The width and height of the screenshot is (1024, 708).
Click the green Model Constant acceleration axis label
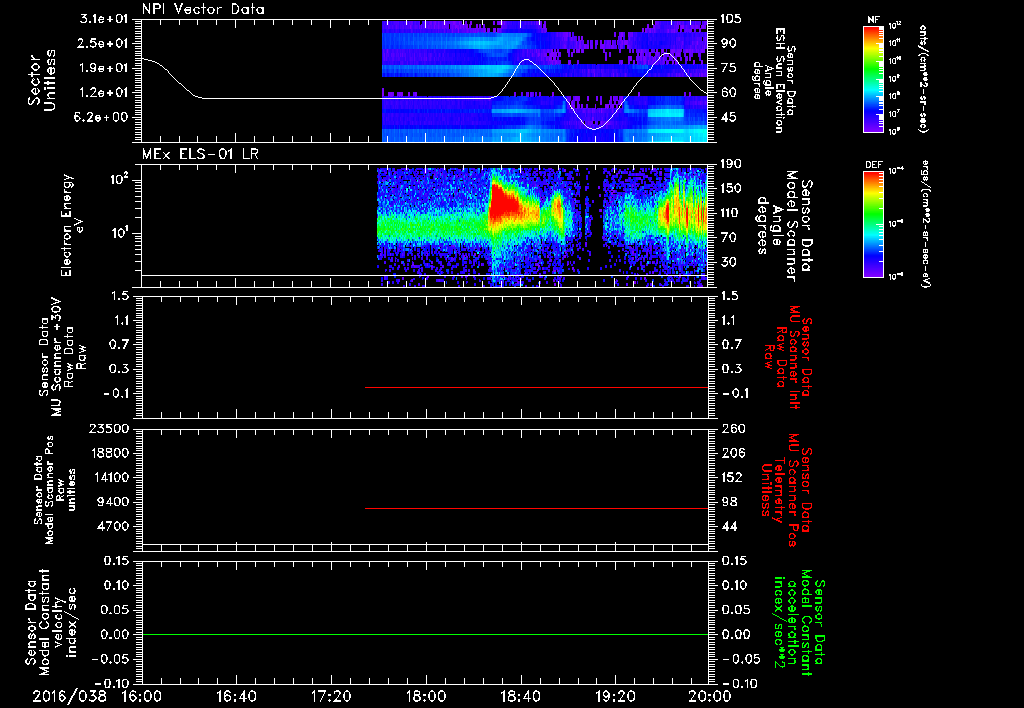[x=798, y=622]
